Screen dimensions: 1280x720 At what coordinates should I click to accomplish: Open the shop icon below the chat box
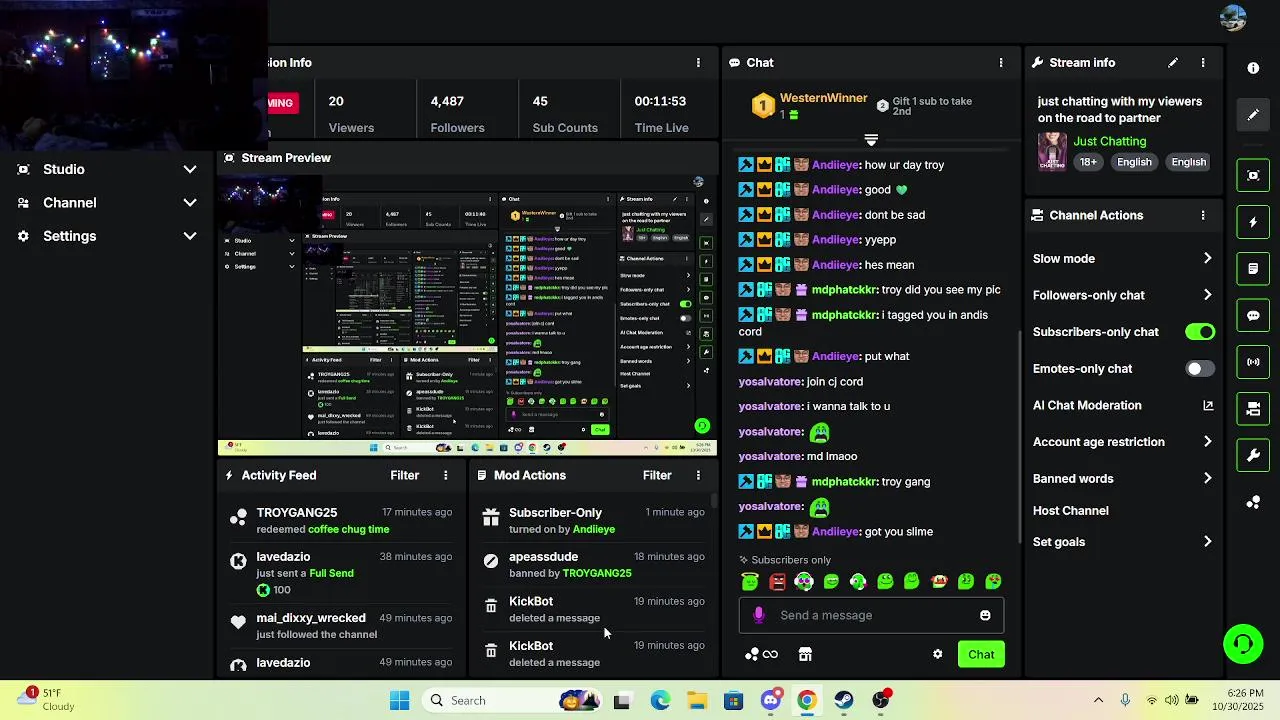805,654
